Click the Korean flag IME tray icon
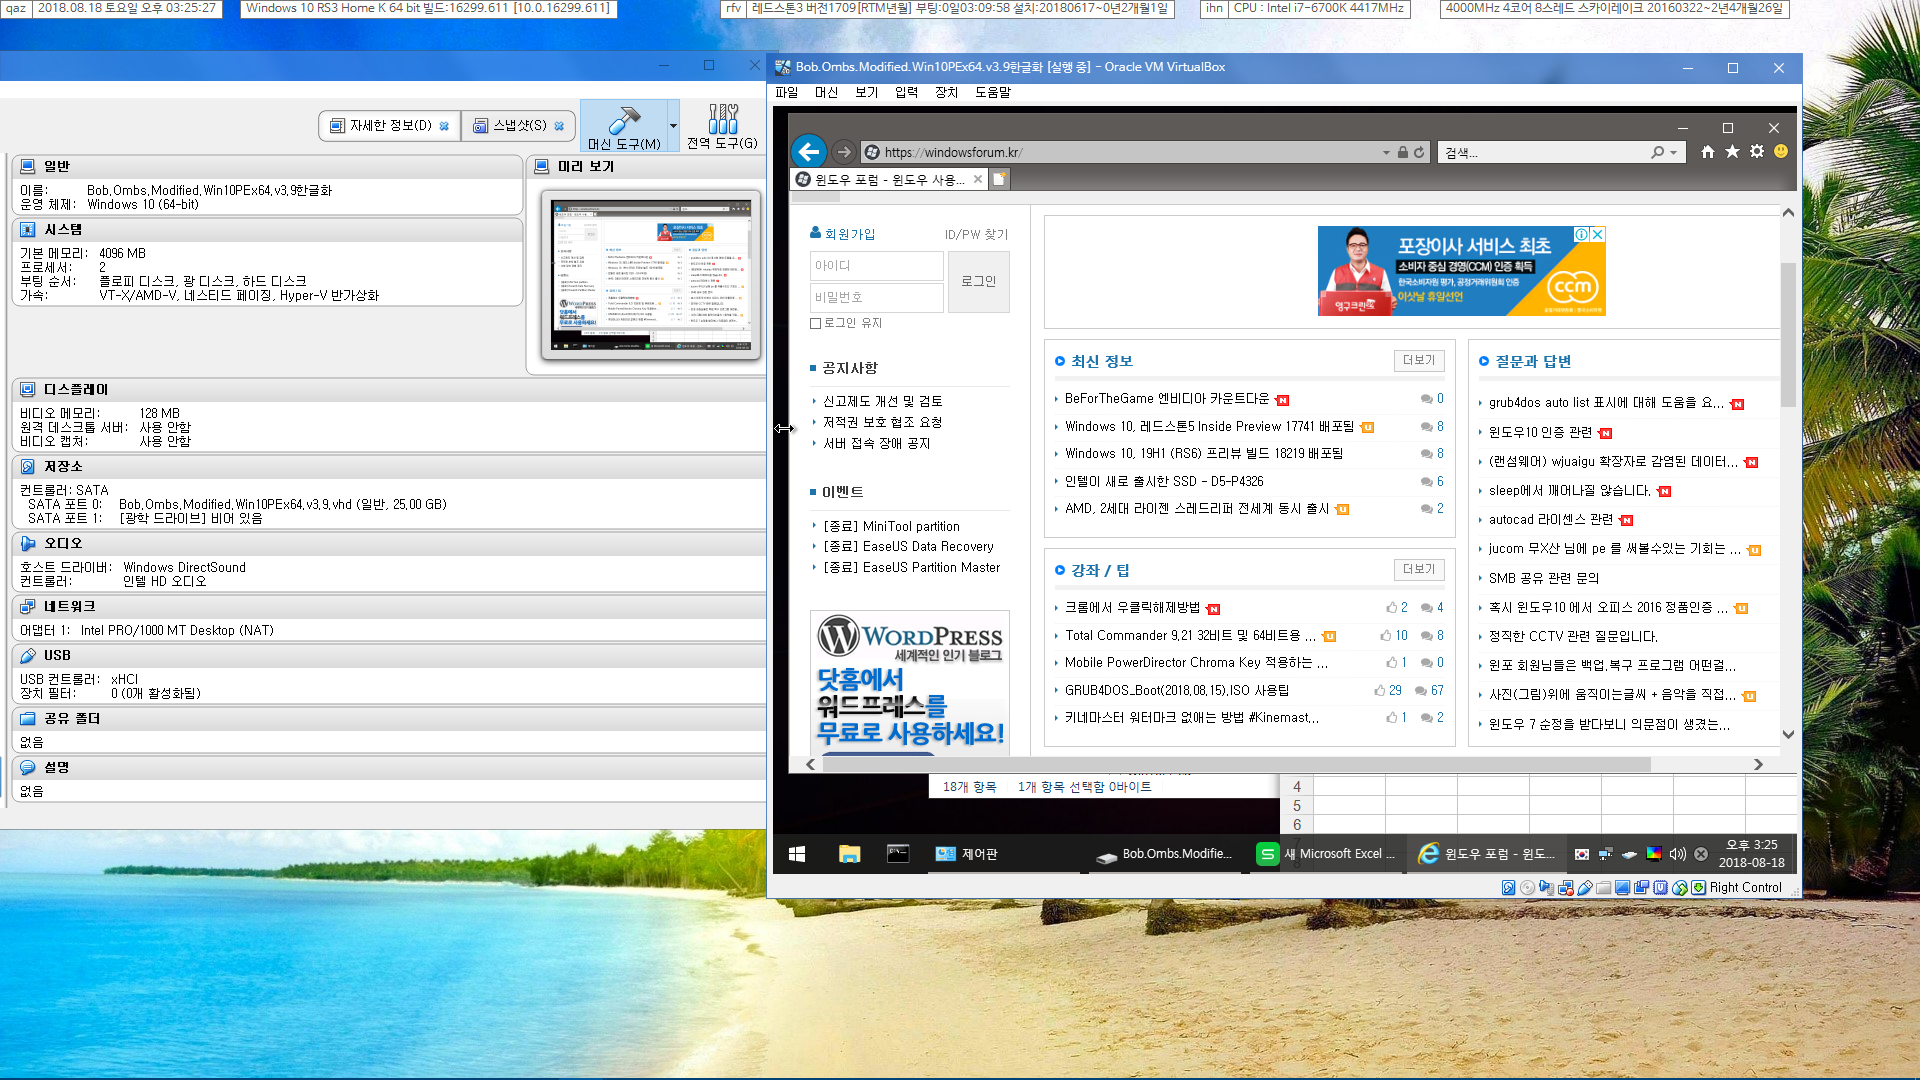 pos(1581,854)
